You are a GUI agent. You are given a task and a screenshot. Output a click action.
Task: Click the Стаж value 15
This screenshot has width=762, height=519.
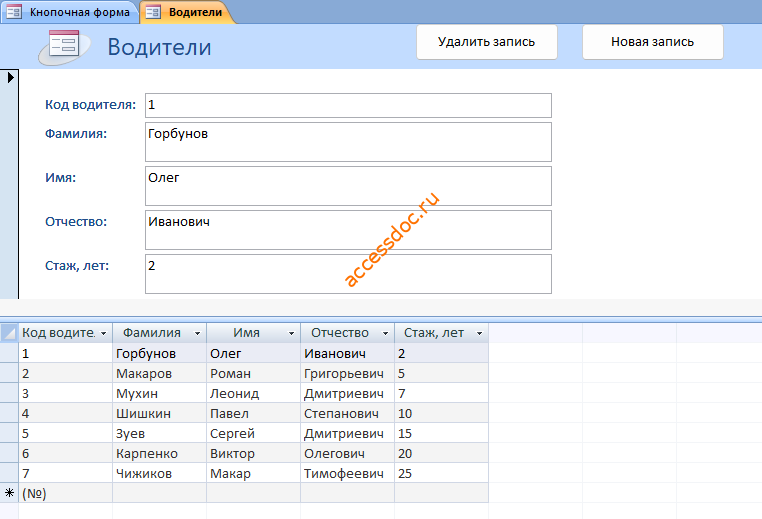(441, 433)
